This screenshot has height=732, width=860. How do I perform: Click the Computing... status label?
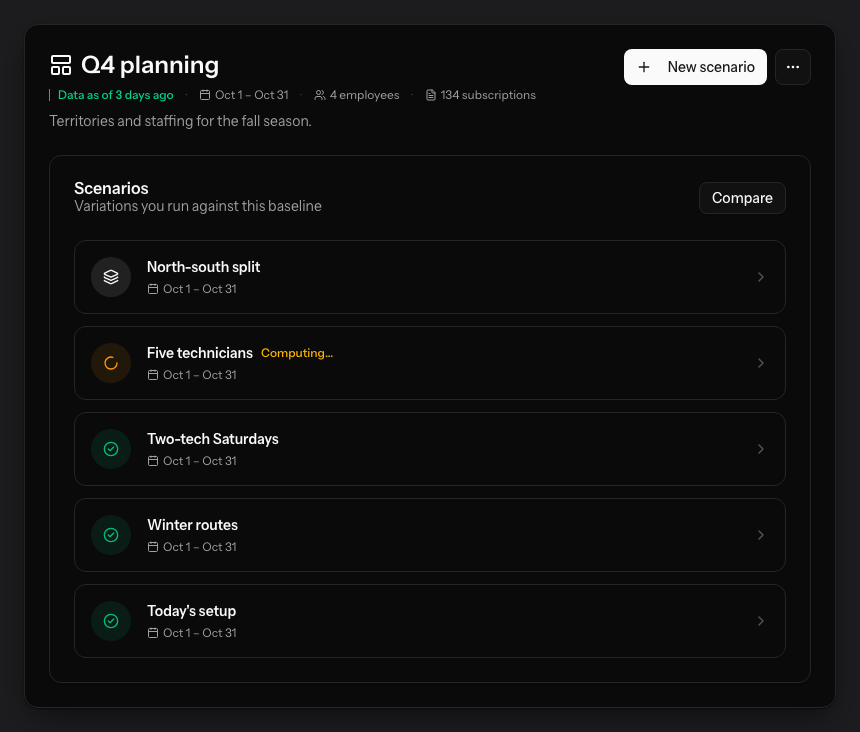click(x=297, y=353)
